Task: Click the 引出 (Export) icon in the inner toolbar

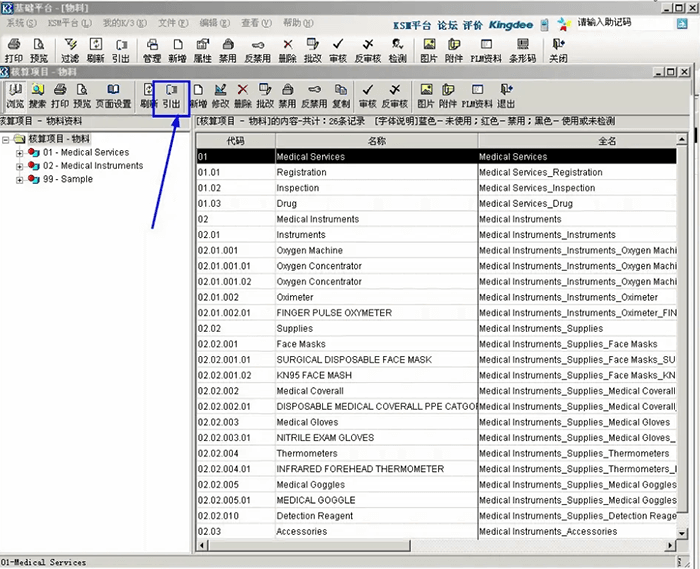Action: 170,95
